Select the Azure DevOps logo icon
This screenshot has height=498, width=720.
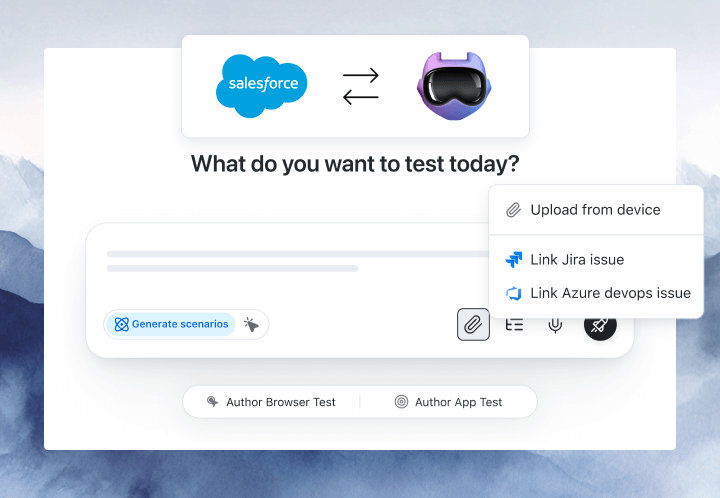tap(514, 293)
